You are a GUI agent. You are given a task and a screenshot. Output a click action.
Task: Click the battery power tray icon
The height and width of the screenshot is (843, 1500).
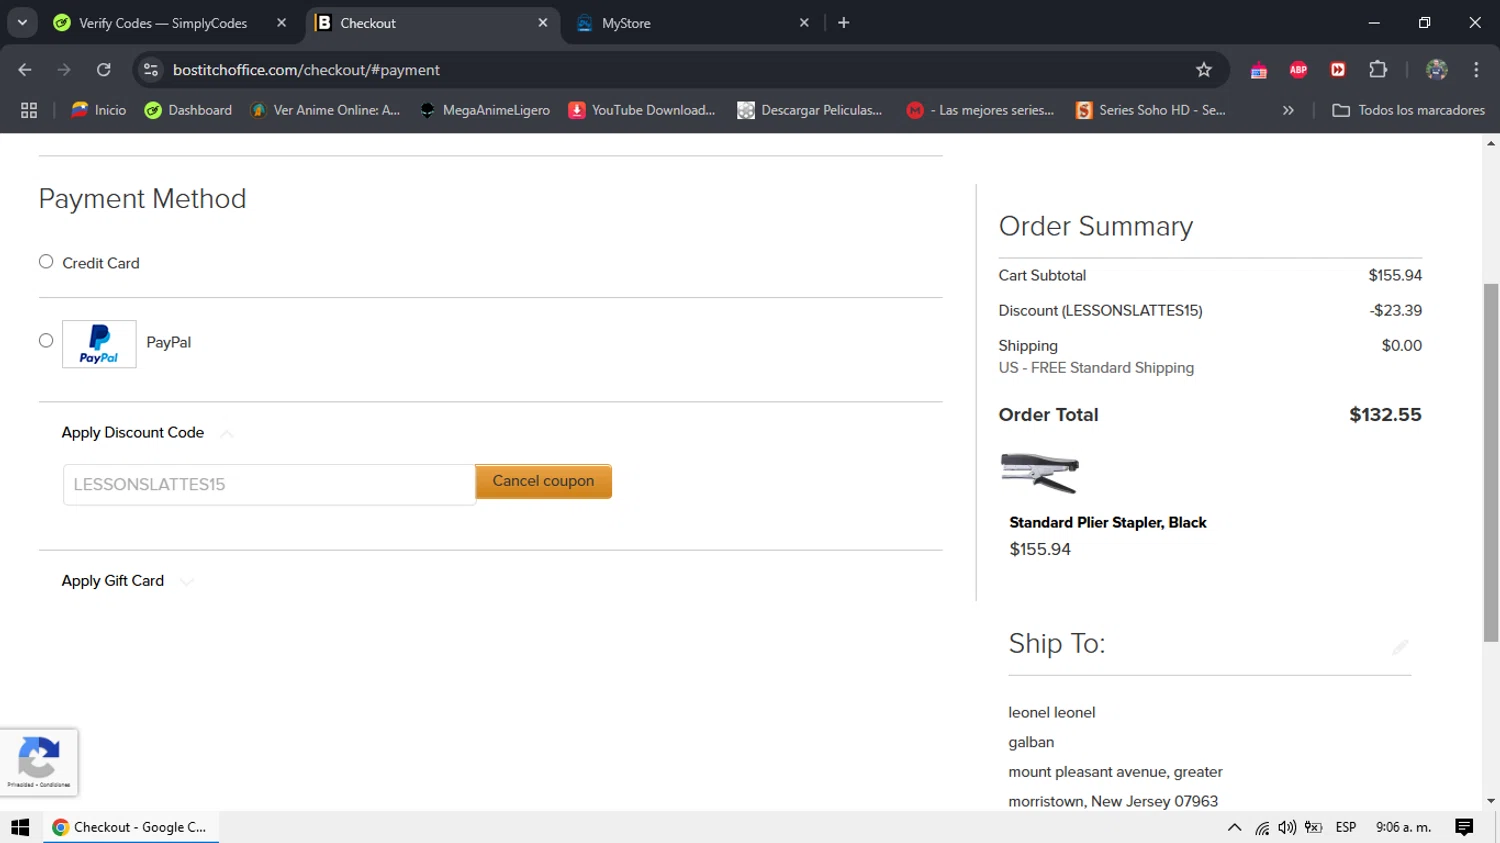[x=1314, y=827]
